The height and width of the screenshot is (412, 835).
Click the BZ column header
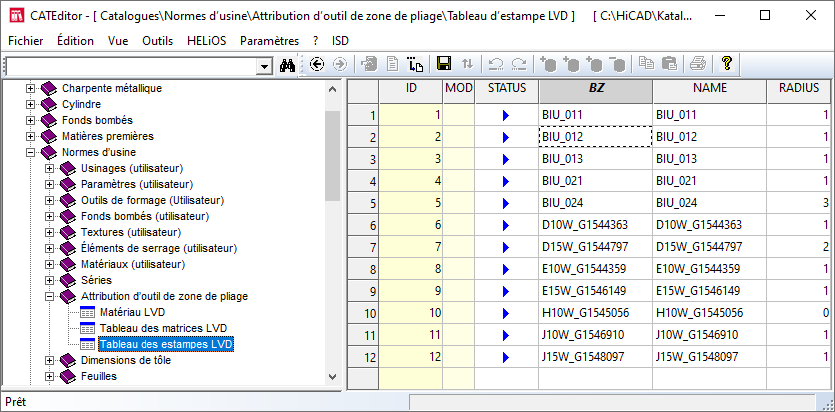tap(595, 89)
